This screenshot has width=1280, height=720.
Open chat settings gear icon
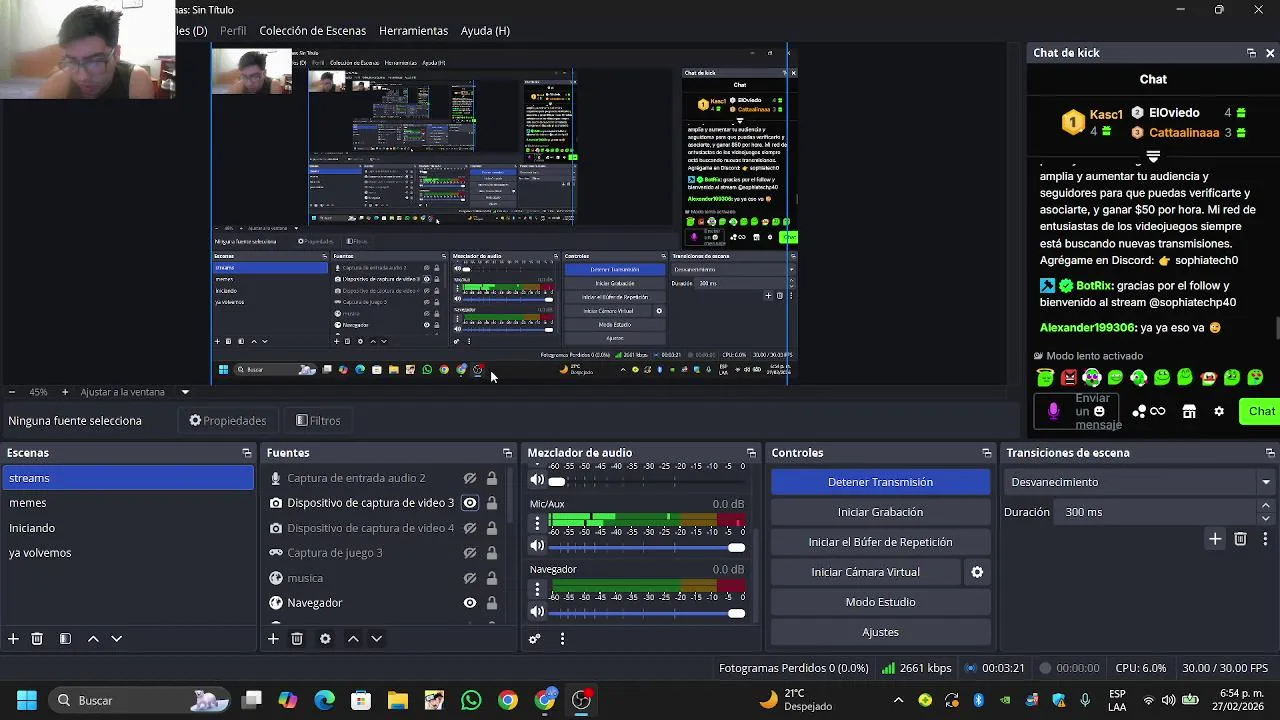point(1219,411)
